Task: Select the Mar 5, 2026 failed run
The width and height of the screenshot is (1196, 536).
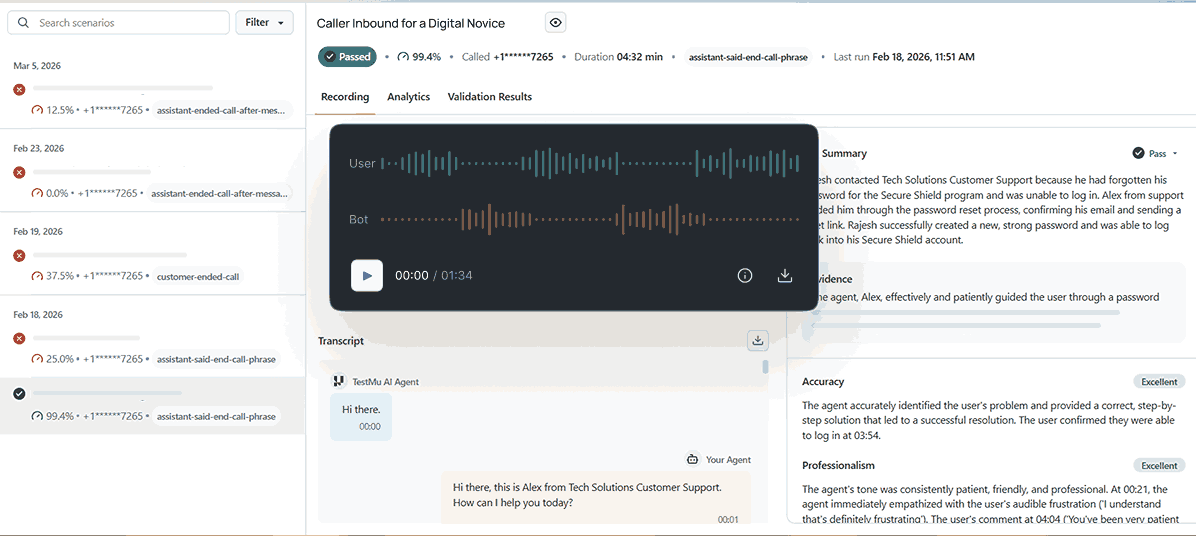Action: [153, 90]
